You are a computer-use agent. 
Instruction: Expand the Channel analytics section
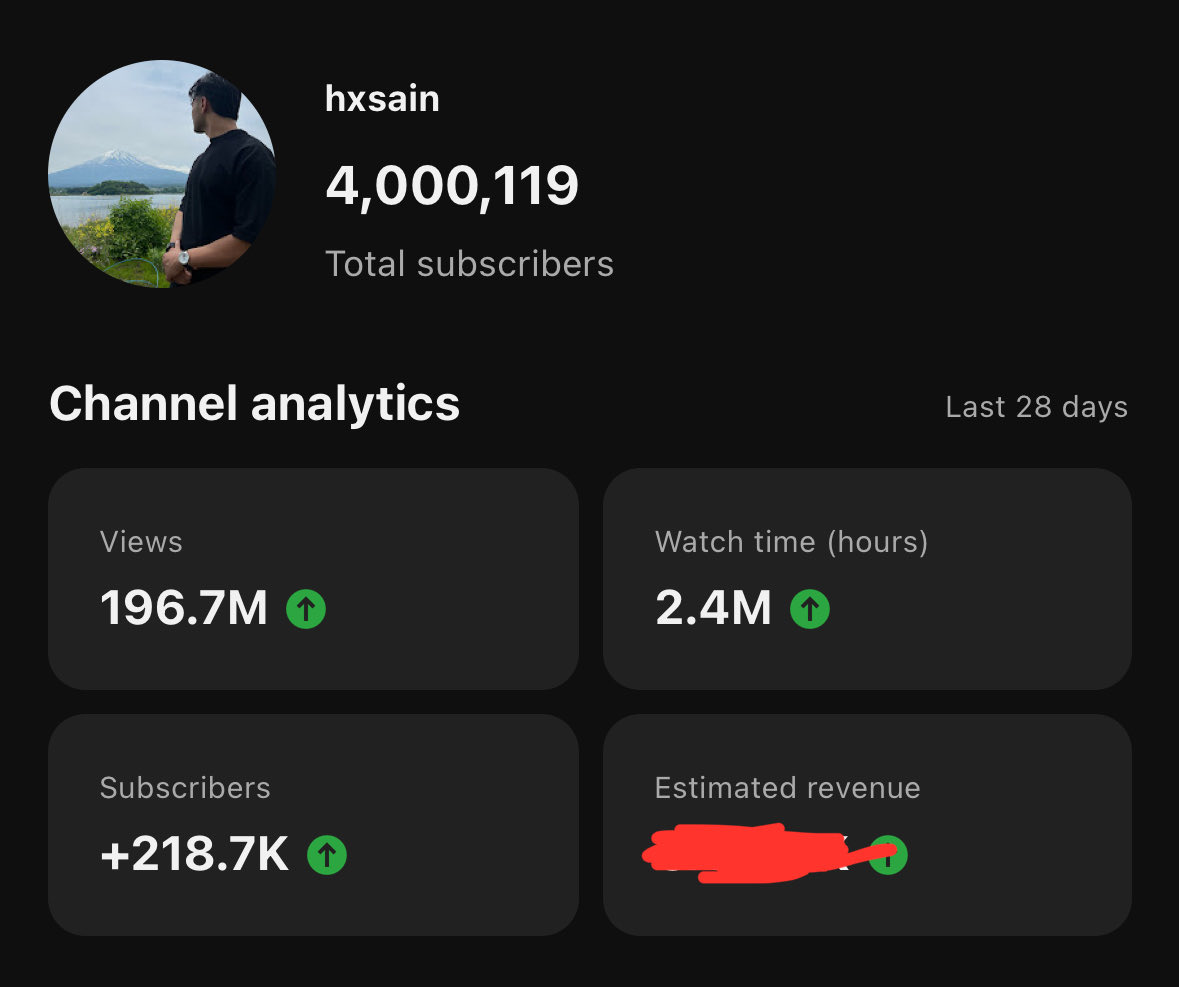click(255, 406)
